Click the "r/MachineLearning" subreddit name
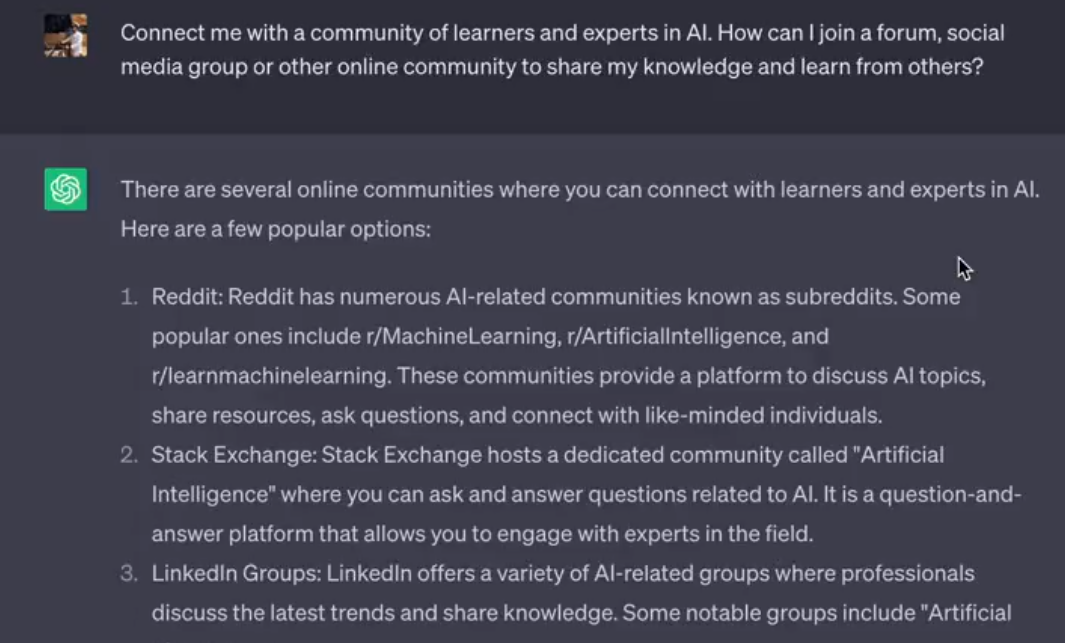Image resolution: width=1065 pixels, height=643 pixels. pyautogui.click(x=460, y=336)
